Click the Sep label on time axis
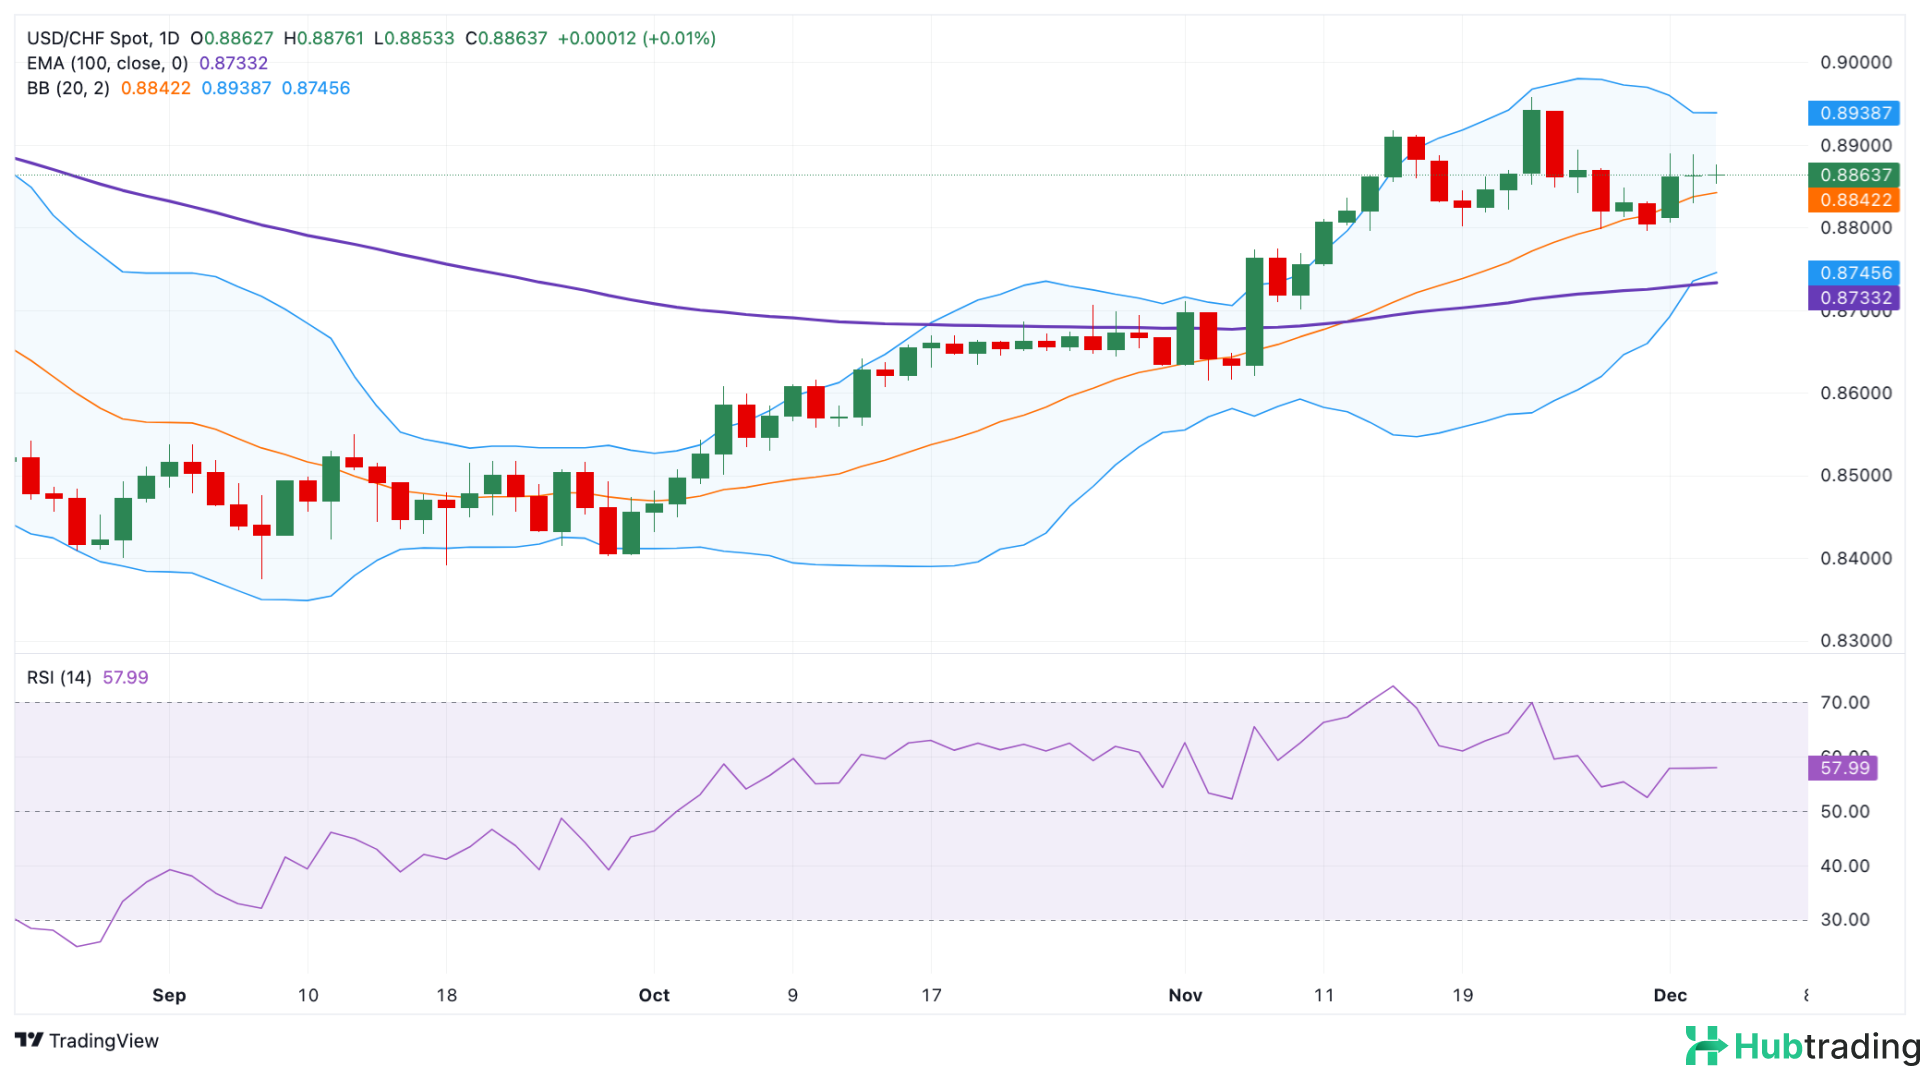1920x1066 pixels. coord(169,995)
